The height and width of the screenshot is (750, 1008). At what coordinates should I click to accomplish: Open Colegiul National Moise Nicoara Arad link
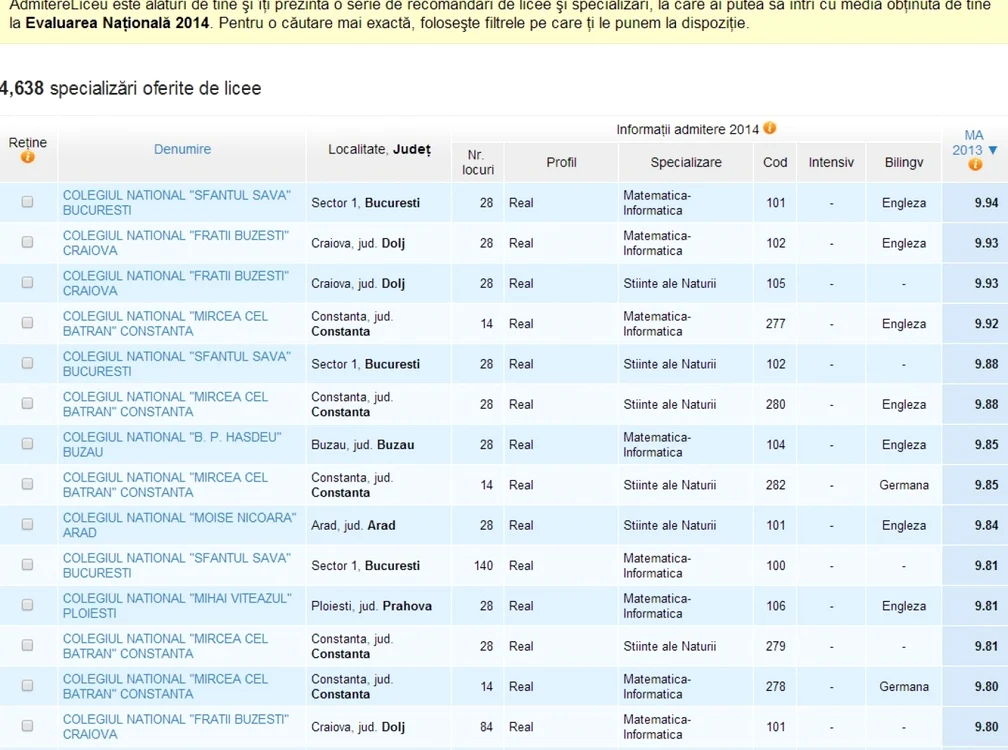(179, 525)
